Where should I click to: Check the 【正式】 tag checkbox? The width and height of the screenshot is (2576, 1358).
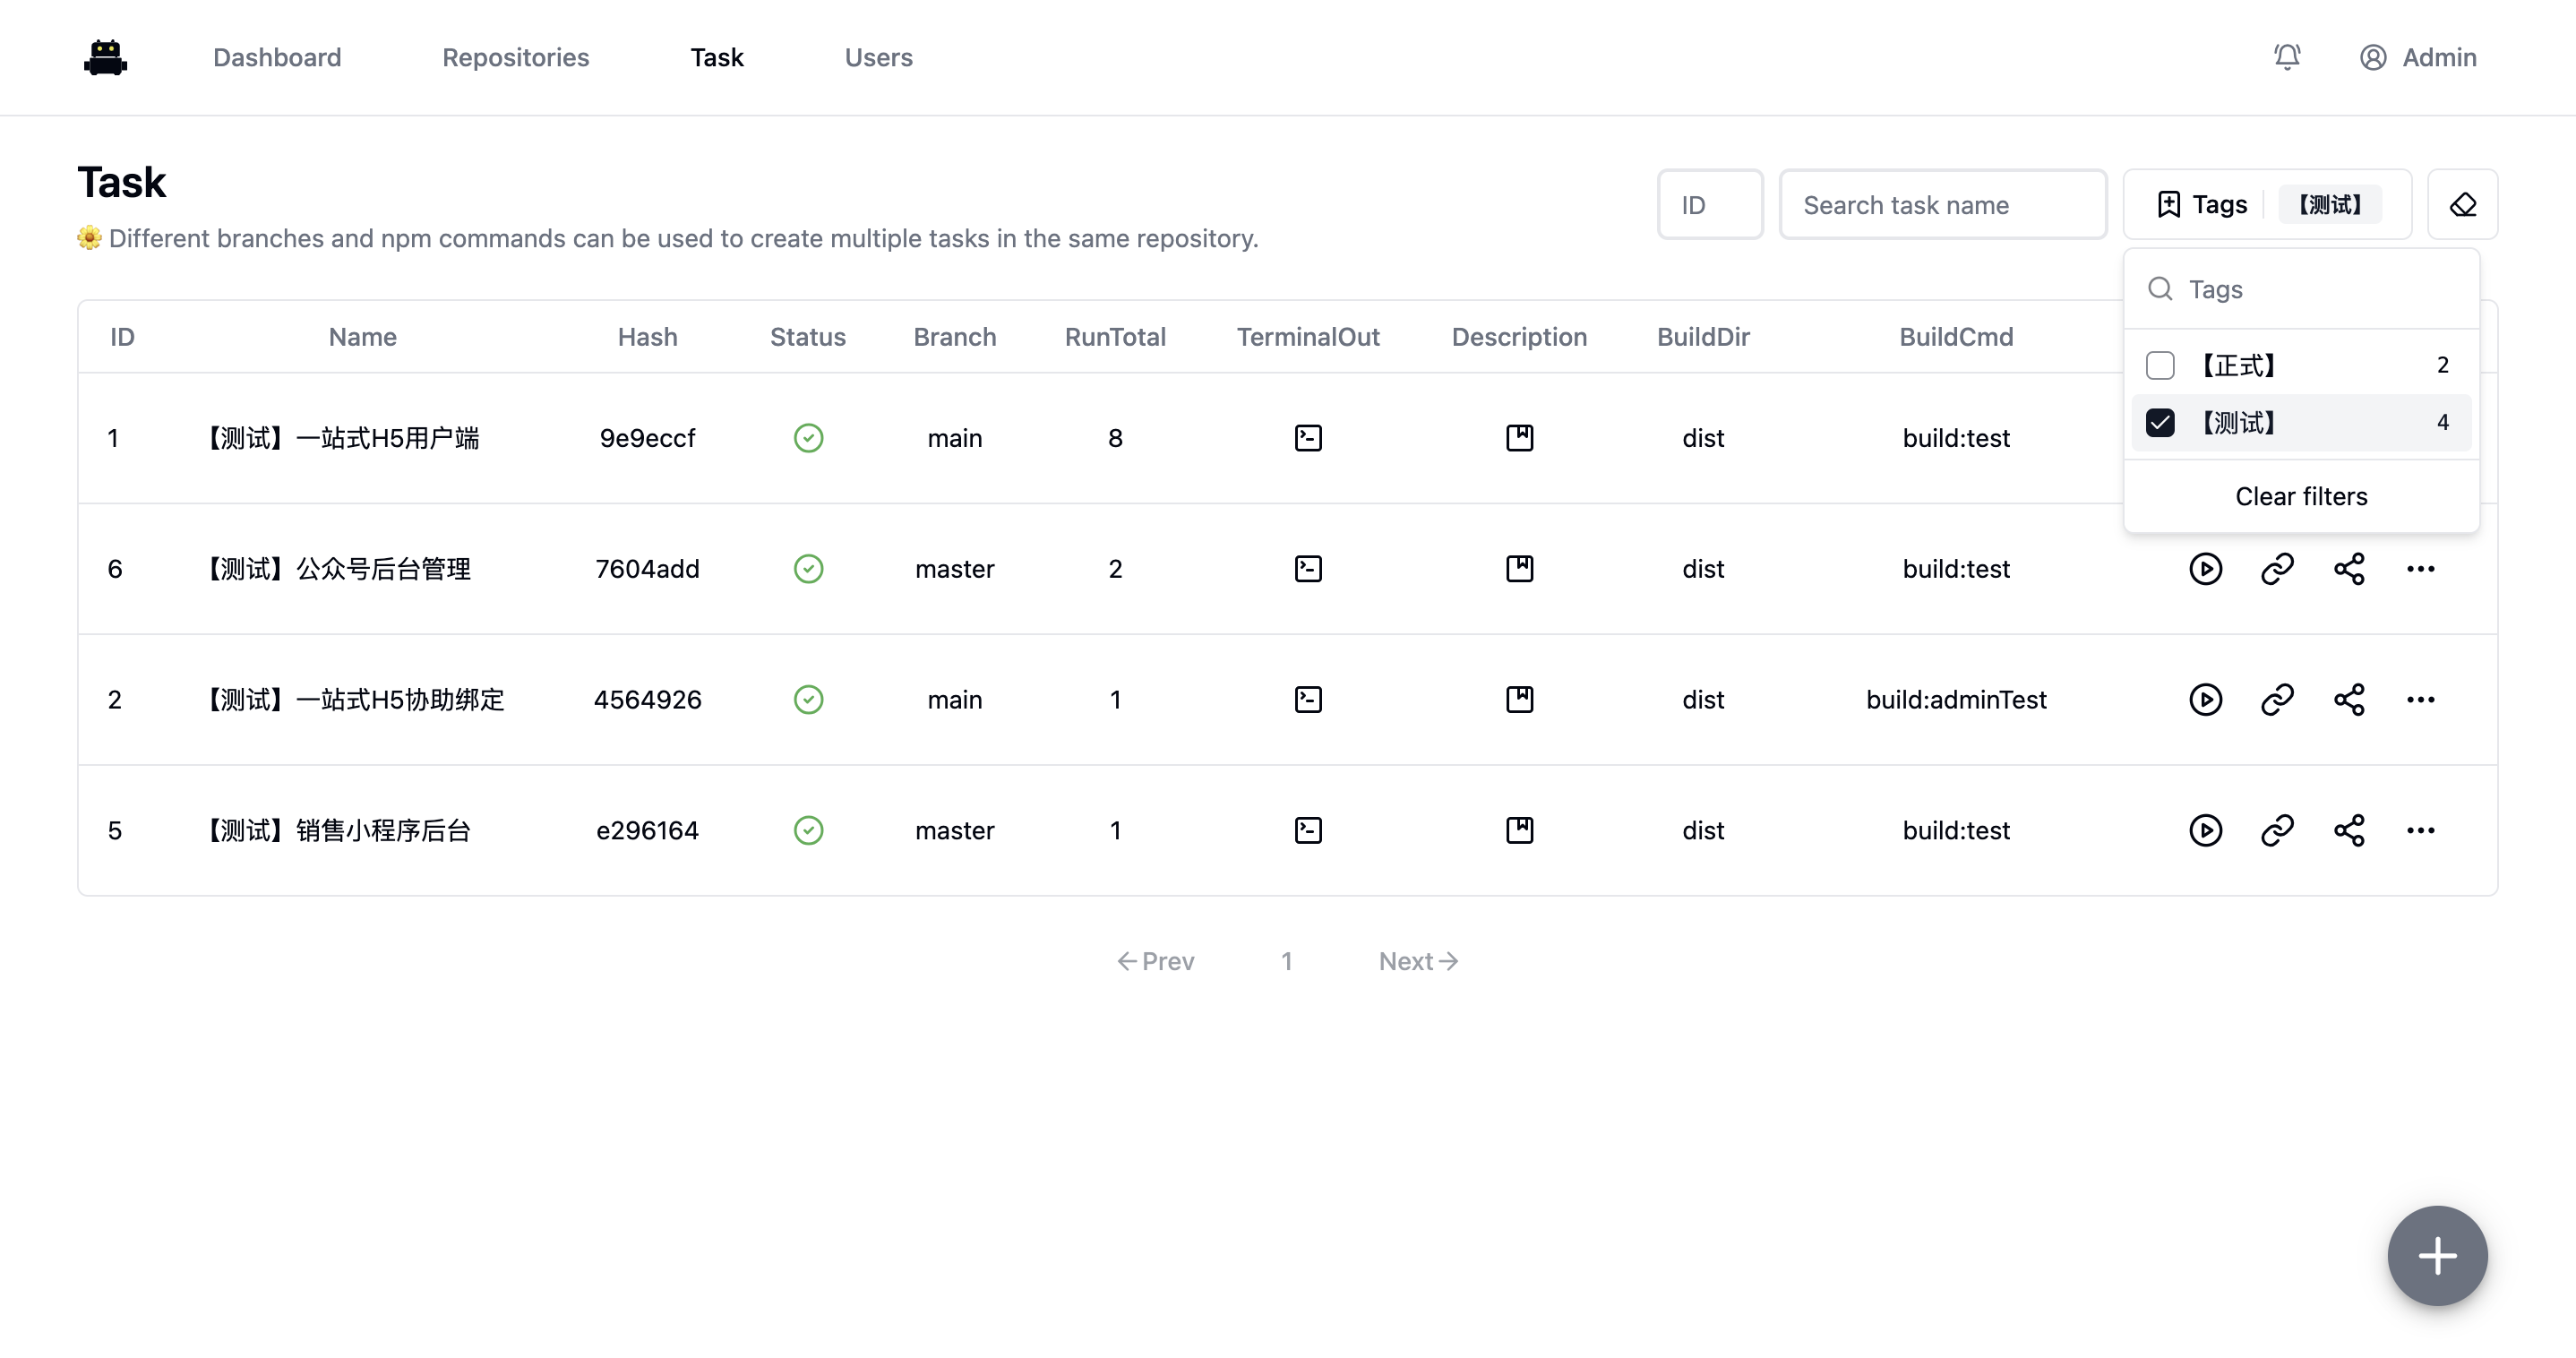tap(2160, 365)
